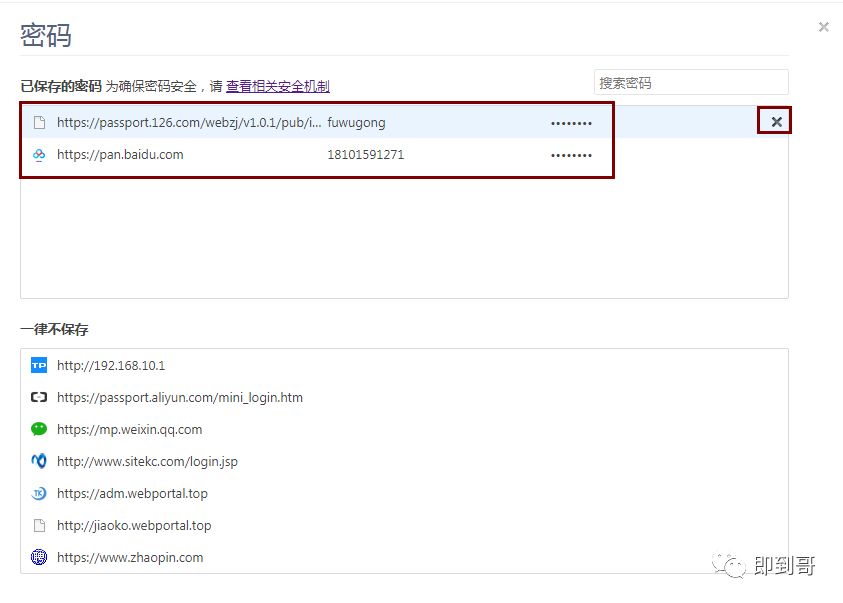
Task: Click the page icon beside passport.126.com
Action: 39,123
